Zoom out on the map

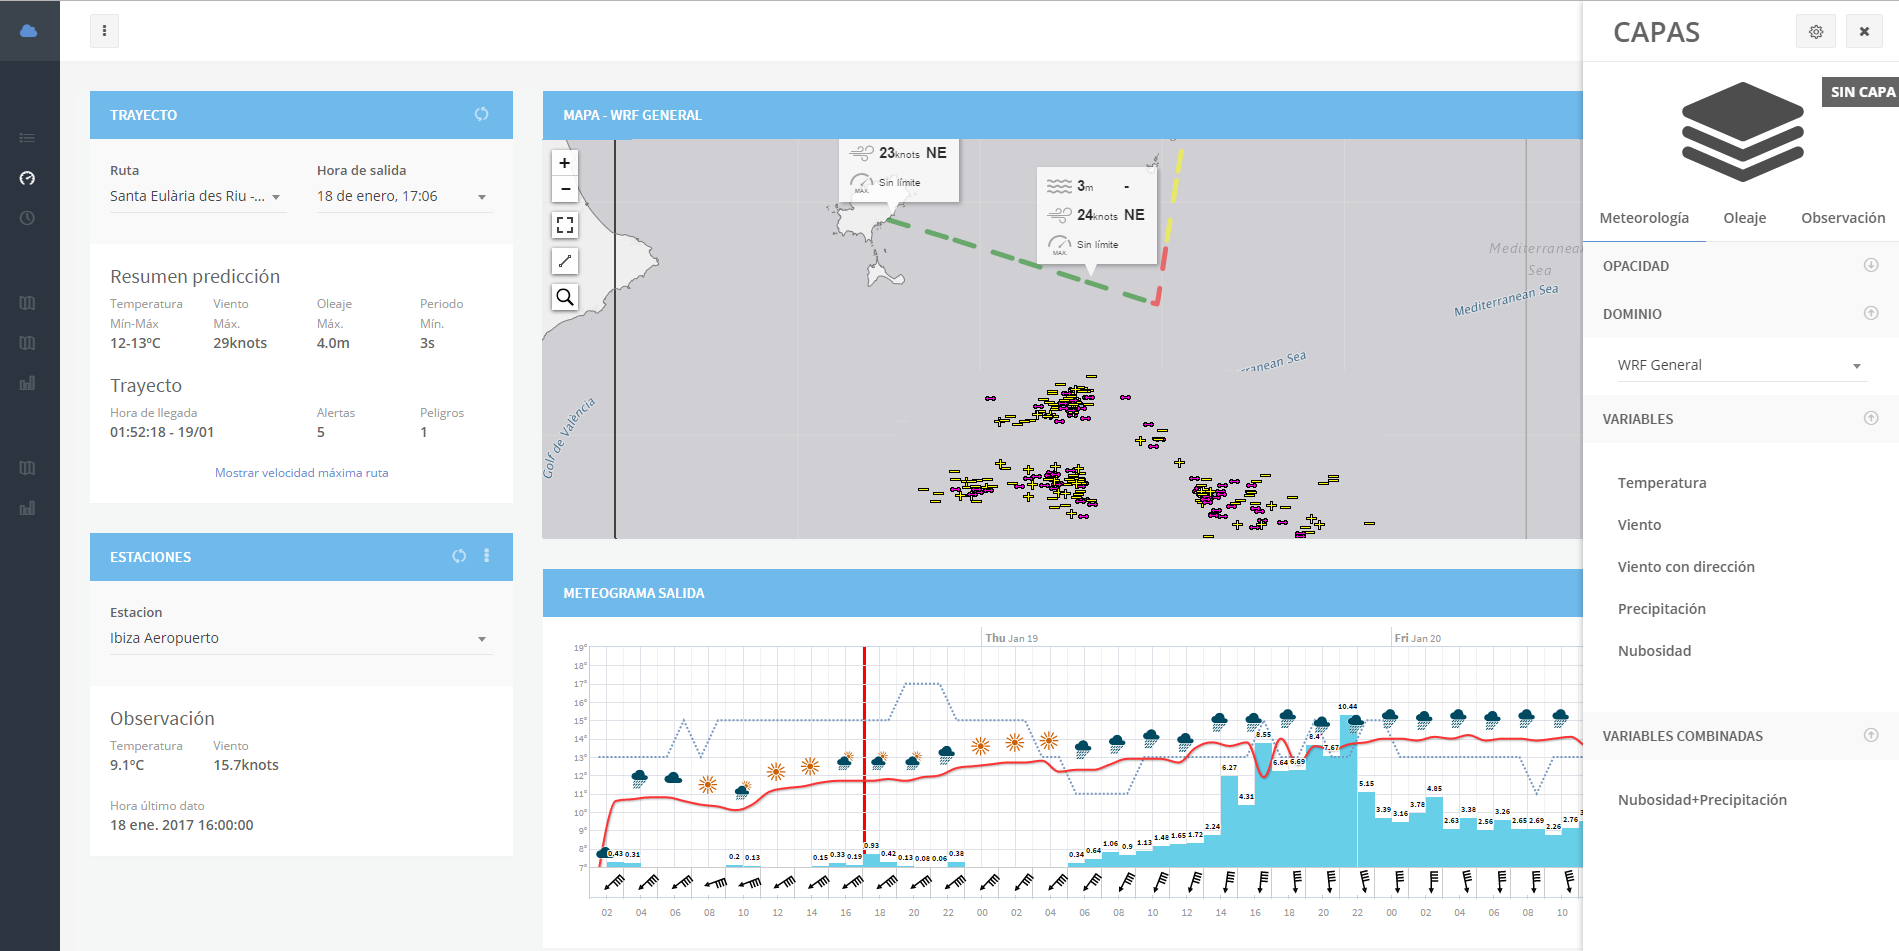565,189
